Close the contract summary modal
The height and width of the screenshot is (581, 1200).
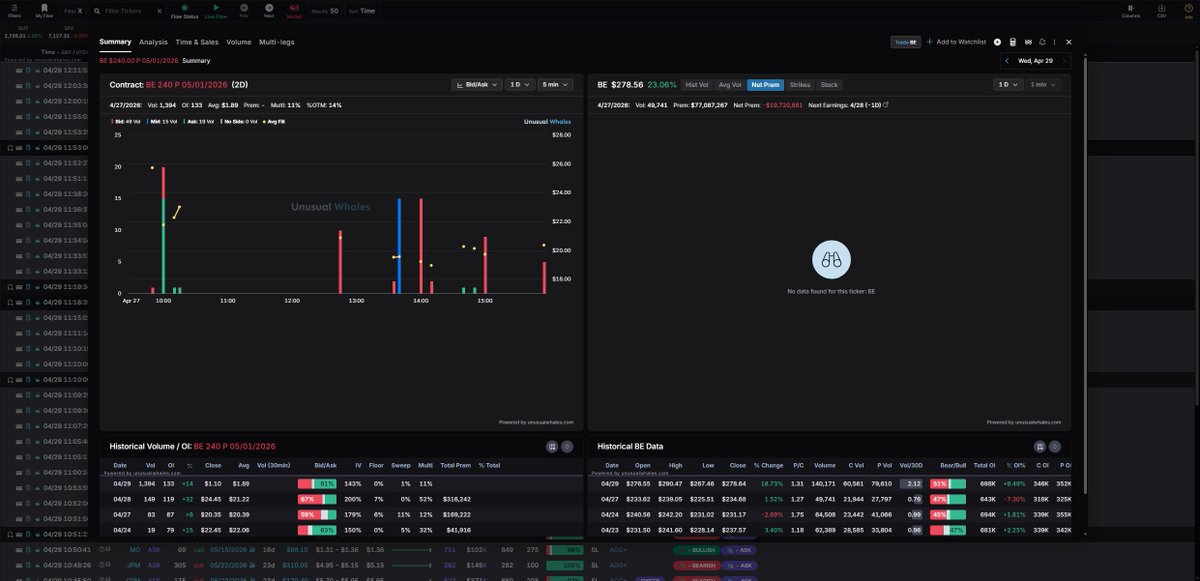1069,42
